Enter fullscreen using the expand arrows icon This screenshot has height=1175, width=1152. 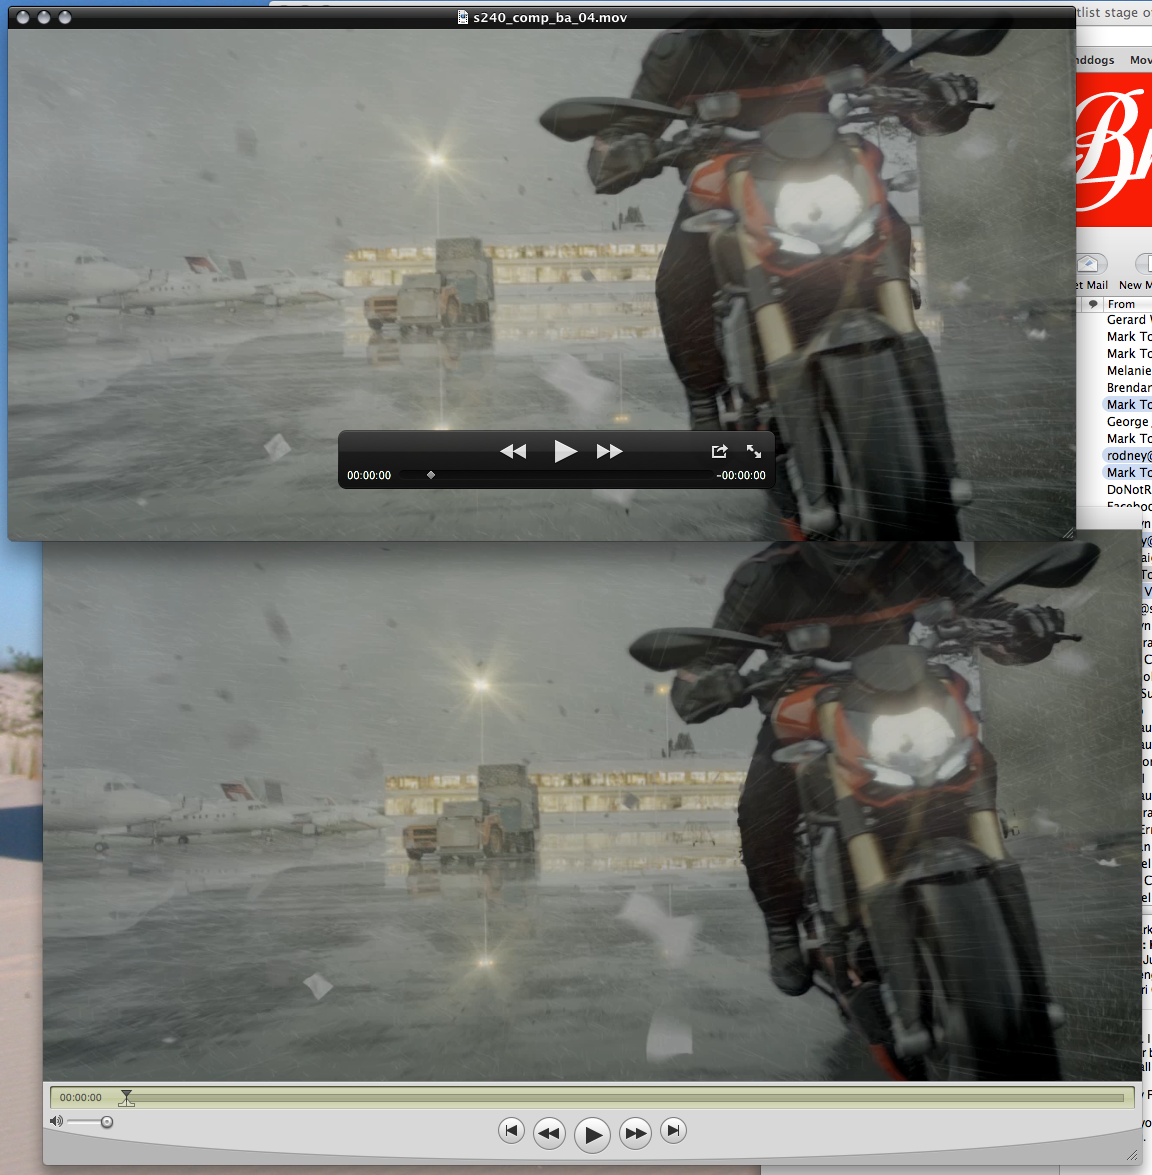(754, 451)
